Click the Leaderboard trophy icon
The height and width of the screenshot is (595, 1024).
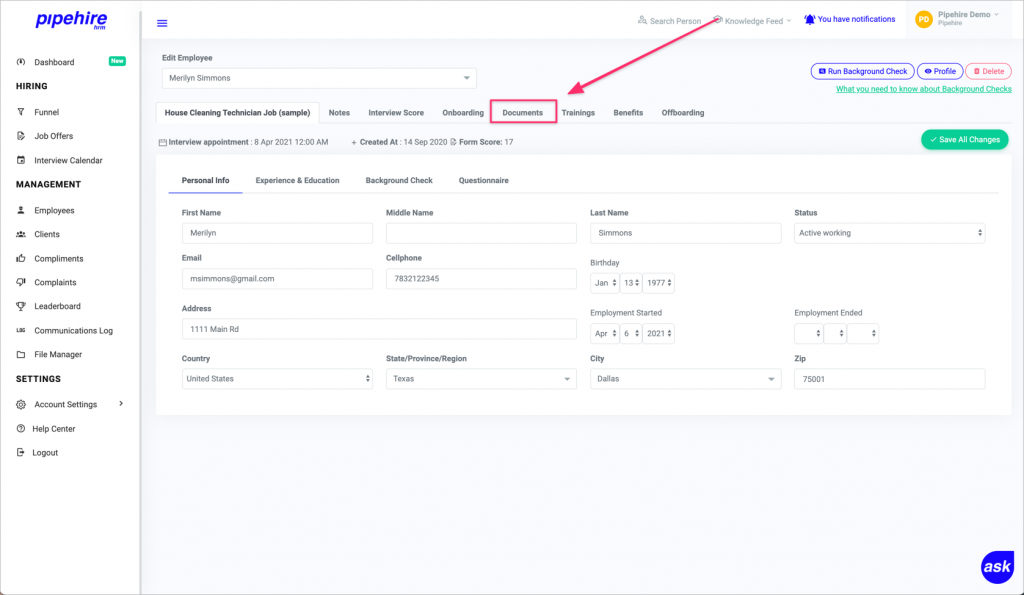pyautogui.click(x=22, y=306)
